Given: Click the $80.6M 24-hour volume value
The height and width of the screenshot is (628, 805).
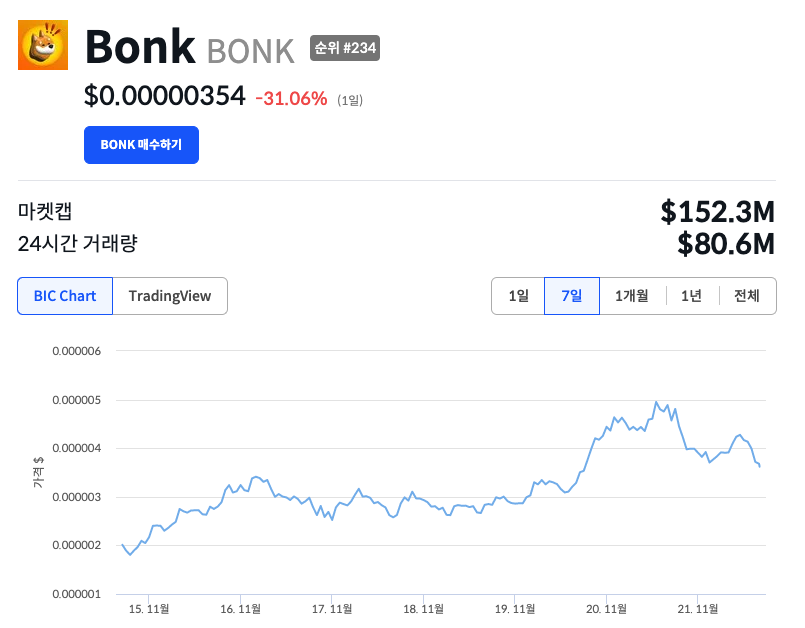Looking at the screenshot, I should point(726,243).
